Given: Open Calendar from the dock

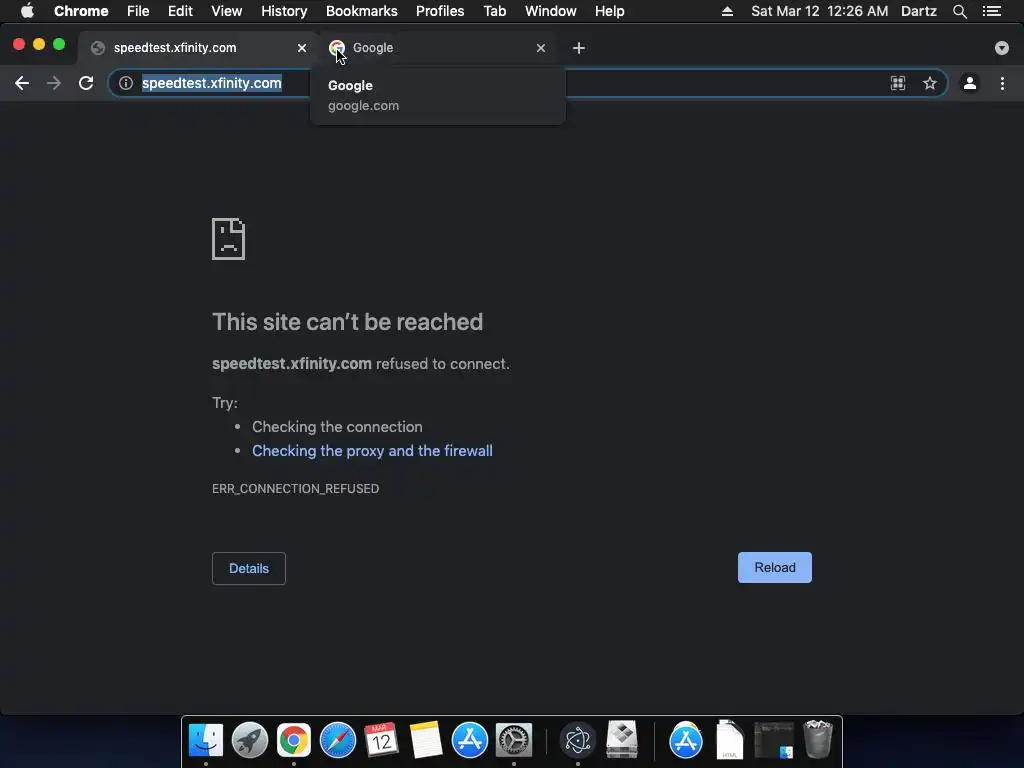Looking at the screenshot, I should click(x=381, y=741).
